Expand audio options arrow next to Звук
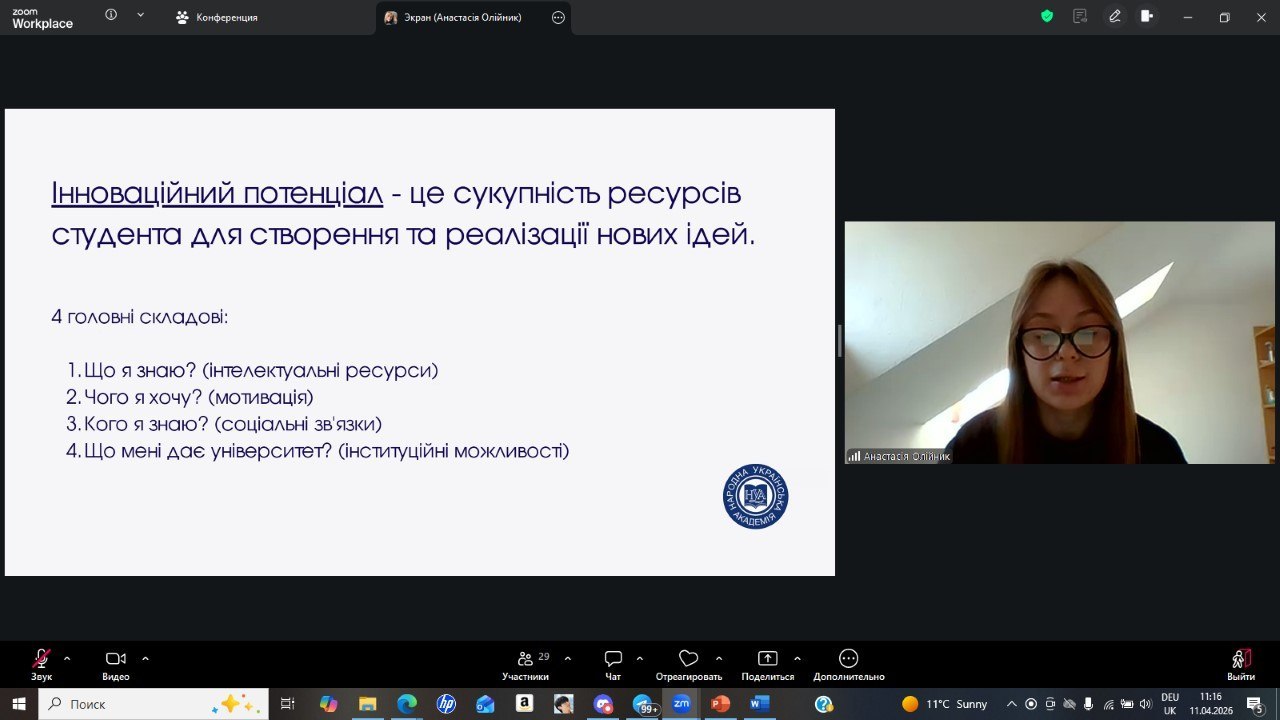 67,658
